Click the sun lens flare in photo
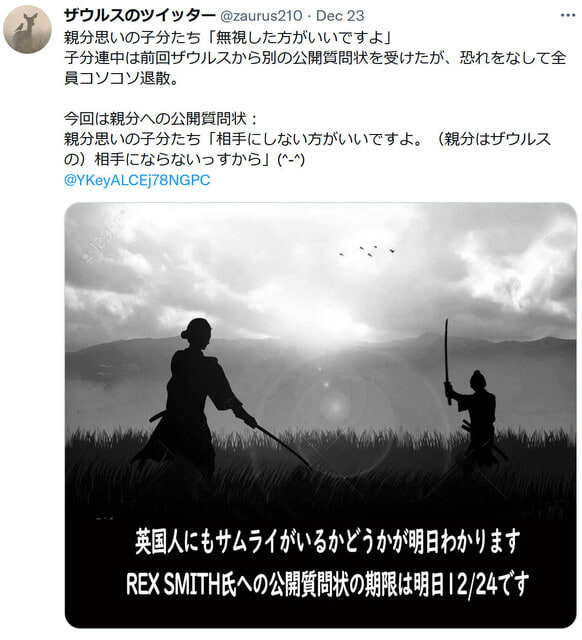 coord(335,406)
